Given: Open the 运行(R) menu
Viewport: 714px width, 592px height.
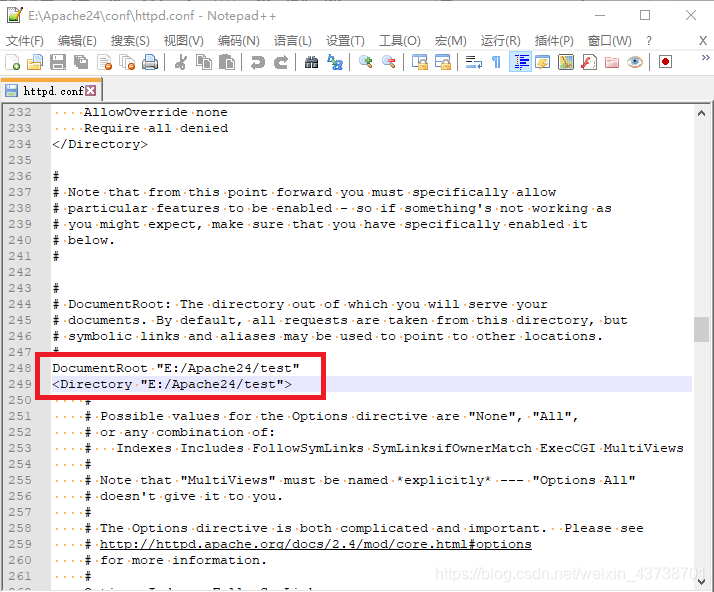Looking at the screenshot, I should coord(500,41).
